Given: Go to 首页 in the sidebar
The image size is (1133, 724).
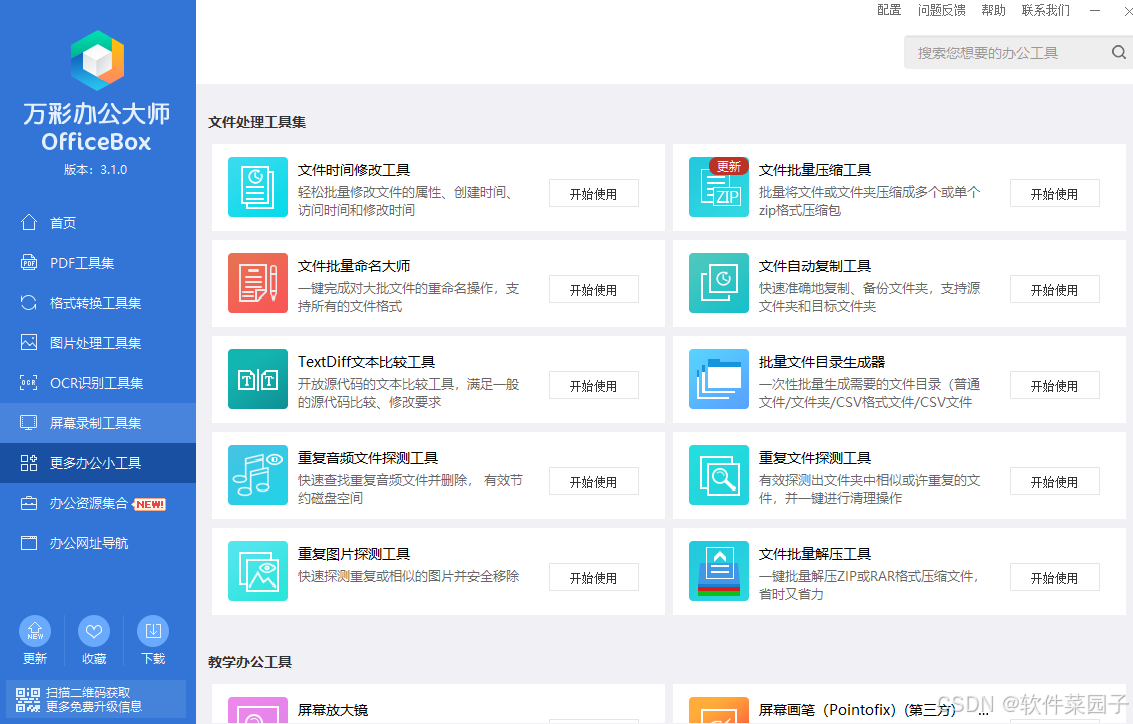Looking at the screenshot, I should [x=98, y=223].
